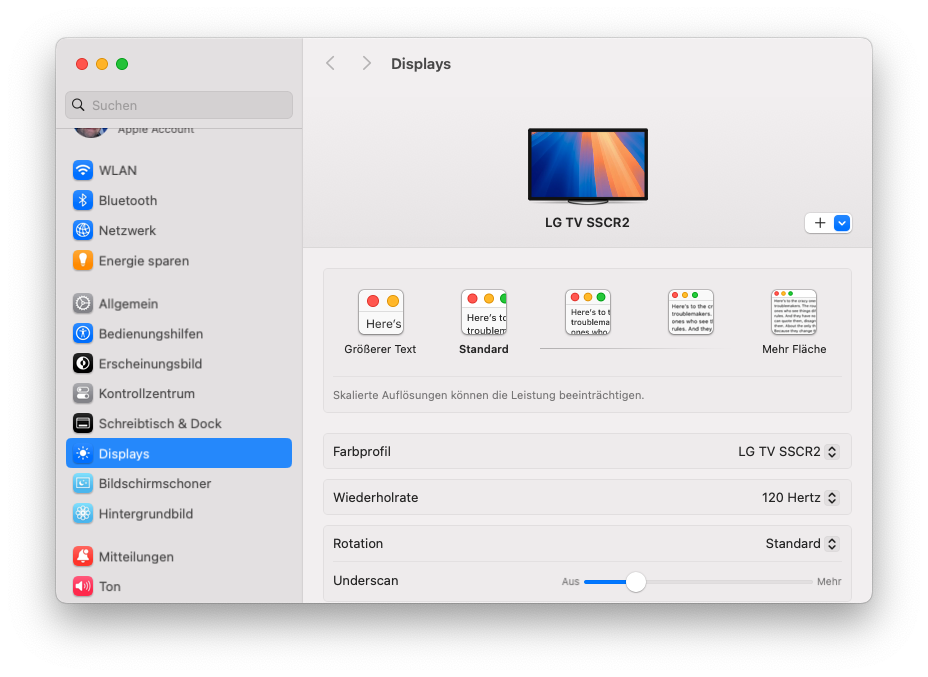Go forward with the right chevron

[x=366, y=63]
